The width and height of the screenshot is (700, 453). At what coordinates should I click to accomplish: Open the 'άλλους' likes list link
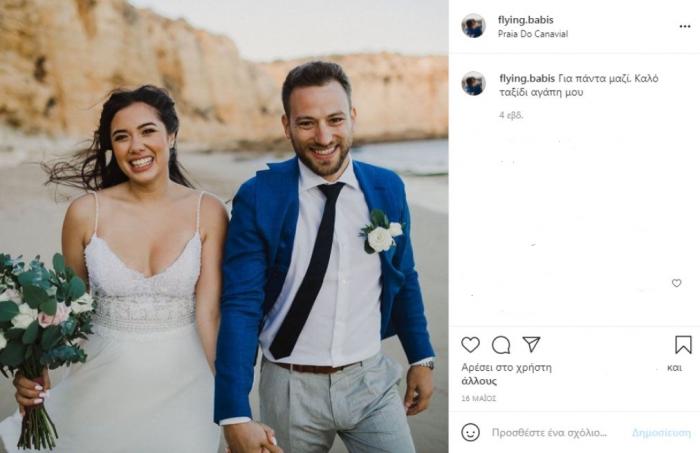pos(479,381)
